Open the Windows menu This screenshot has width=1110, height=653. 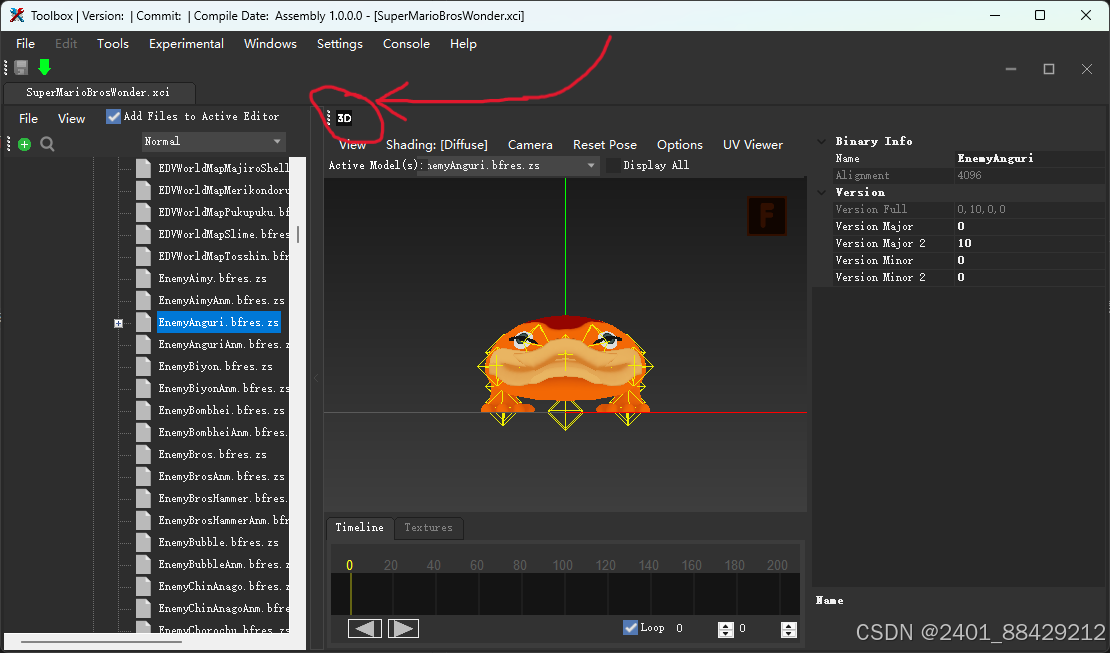[x=270, y=44]
